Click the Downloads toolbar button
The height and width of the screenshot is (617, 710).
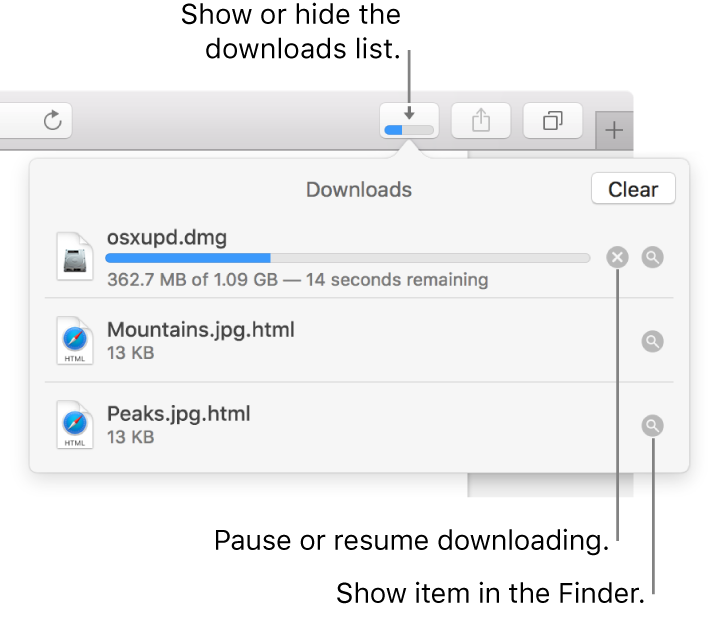(x=408, y=122)
